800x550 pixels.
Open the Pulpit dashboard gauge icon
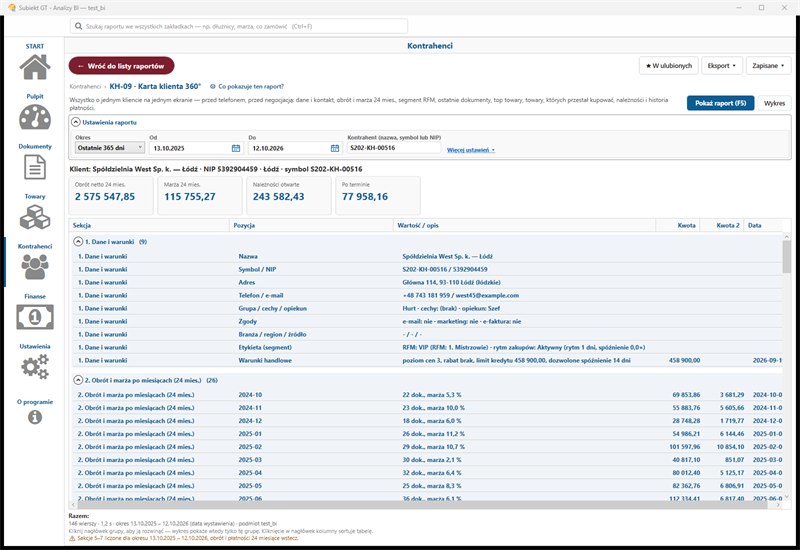[35, 117]
